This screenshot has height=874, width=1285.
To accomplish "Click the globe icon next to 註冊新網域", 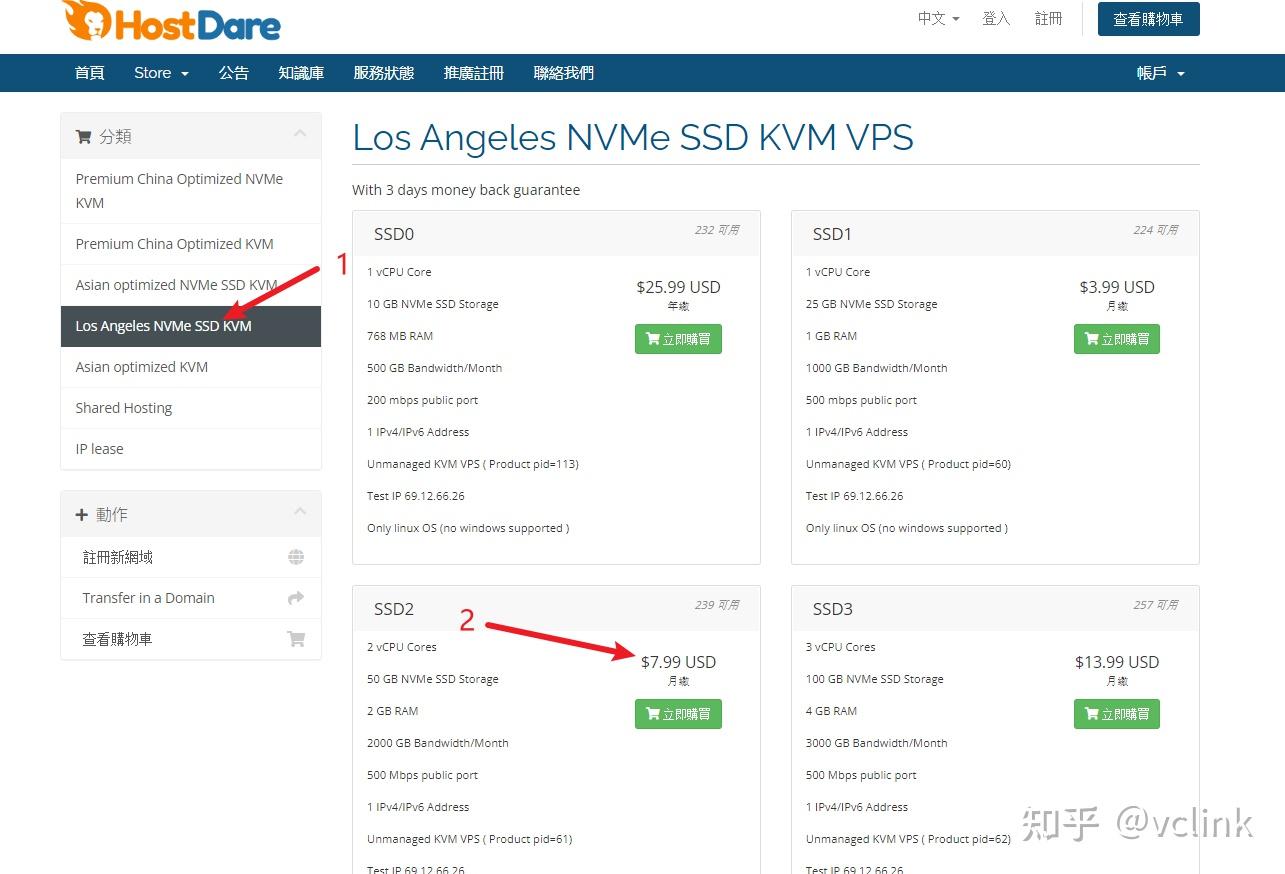I will click(x=296, y=558).
